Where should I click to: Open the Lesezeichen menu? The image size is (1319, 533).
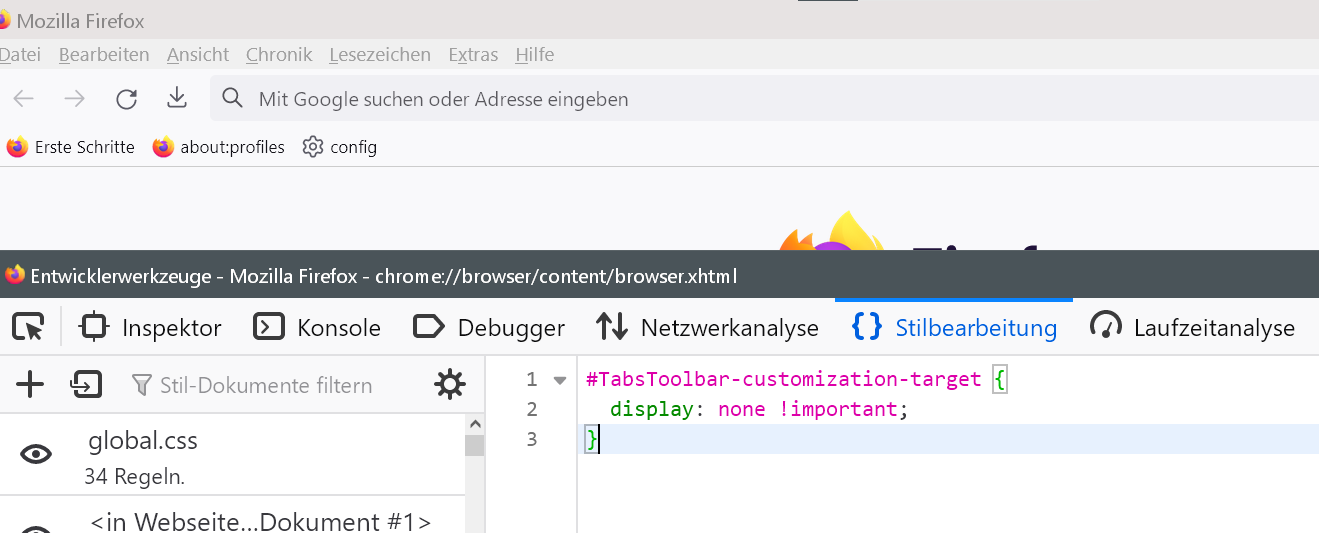[380, 54]
